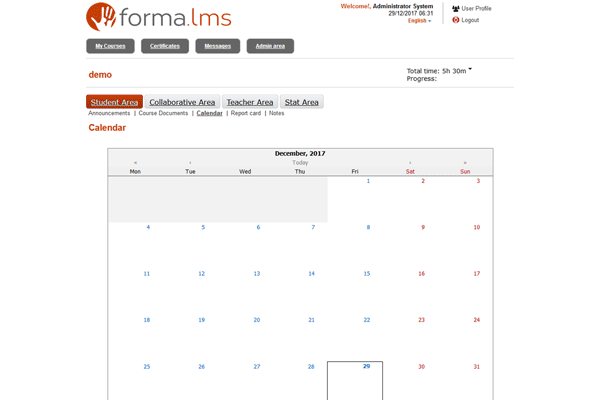This screenshot has height=400, width=600.
Task: Go to next year with double-right arrow
Action: 465,163
